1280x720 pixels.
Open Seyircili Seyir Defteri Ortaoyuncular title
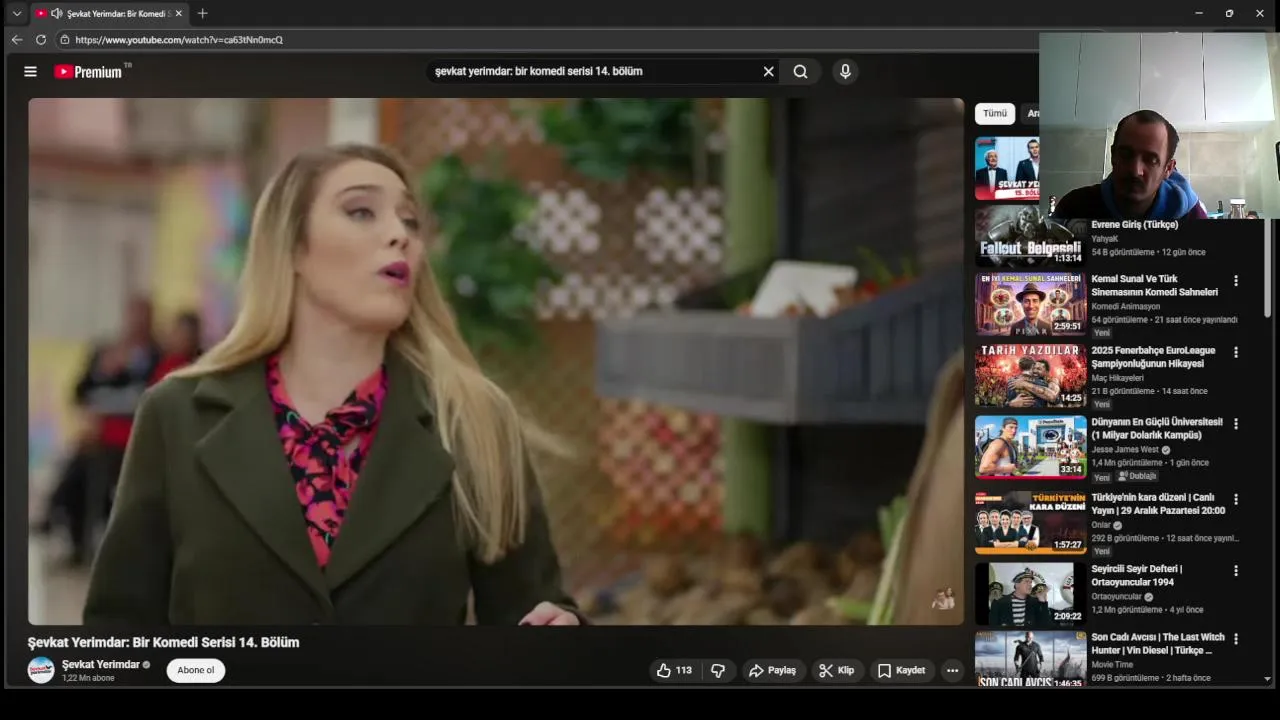(x=1137, y=575)
